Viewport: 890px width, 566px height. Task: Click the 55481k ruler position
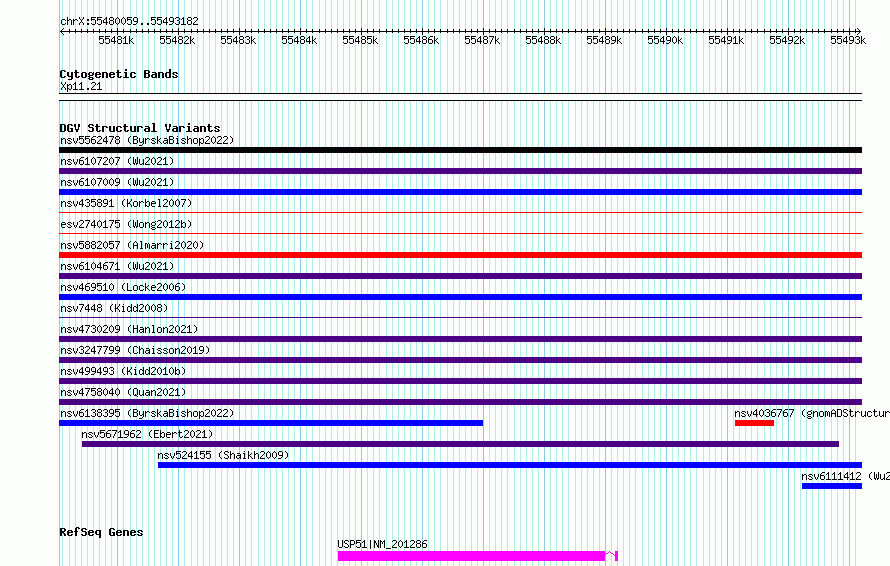coord(116,40)
